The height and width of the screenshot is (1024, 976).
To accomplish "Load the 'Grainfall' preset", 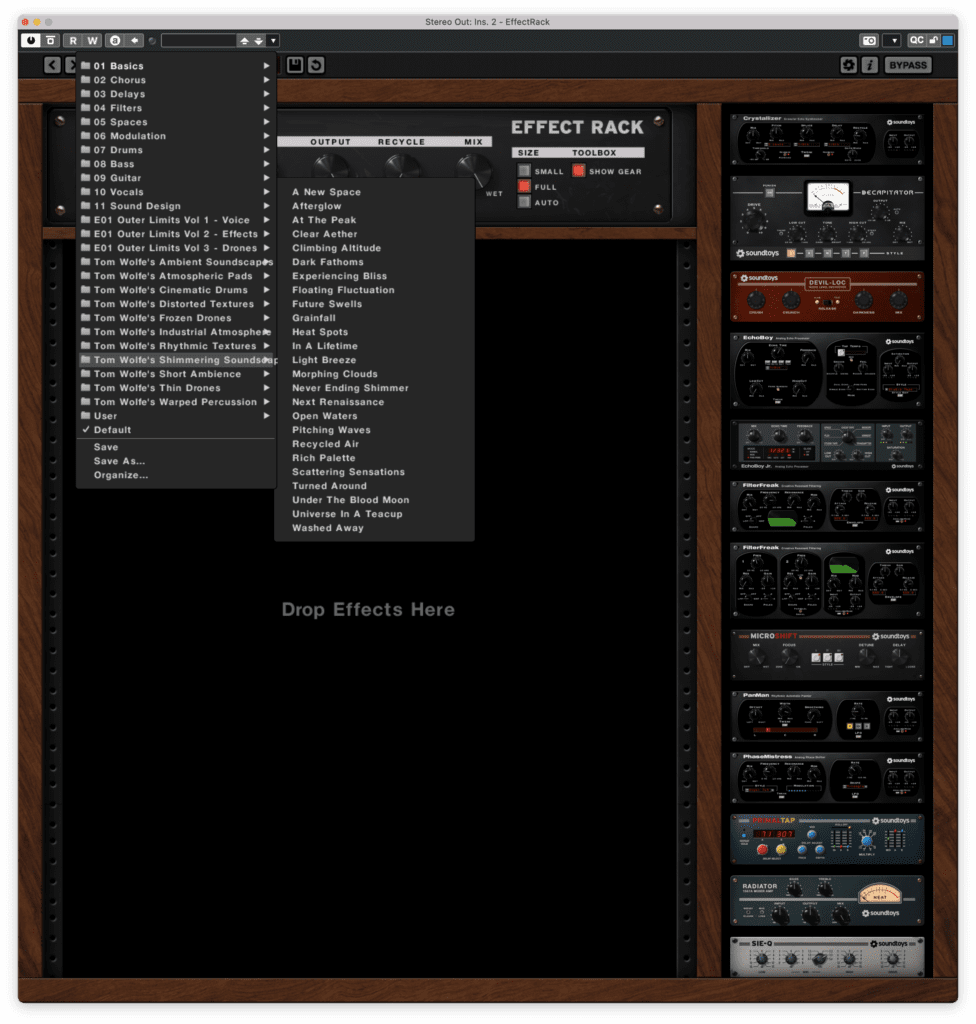I will coord(374,318).
